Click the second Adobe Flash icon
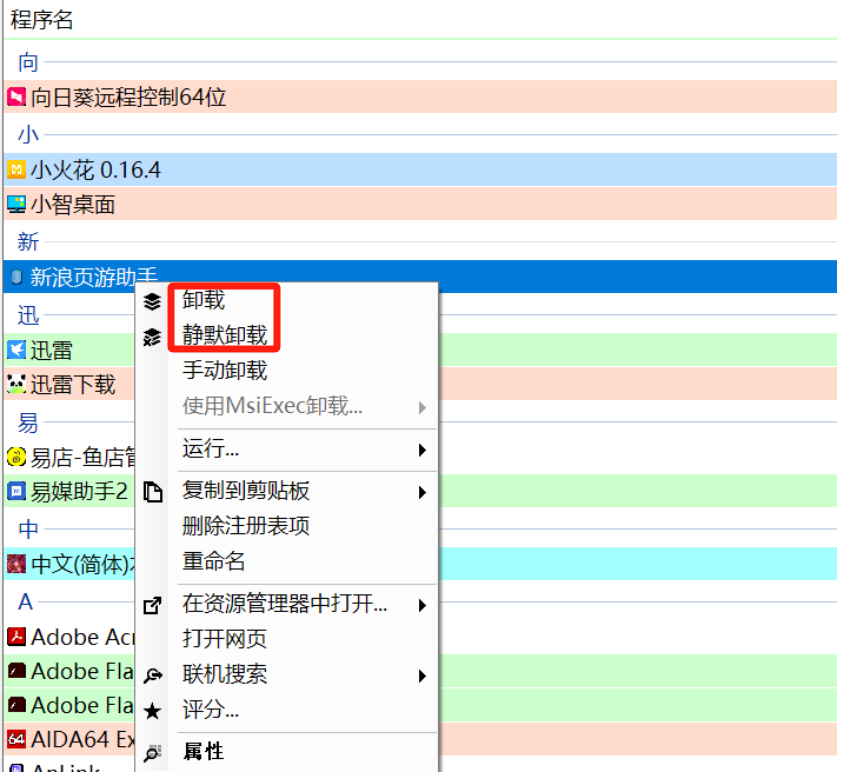 (16, 705)
